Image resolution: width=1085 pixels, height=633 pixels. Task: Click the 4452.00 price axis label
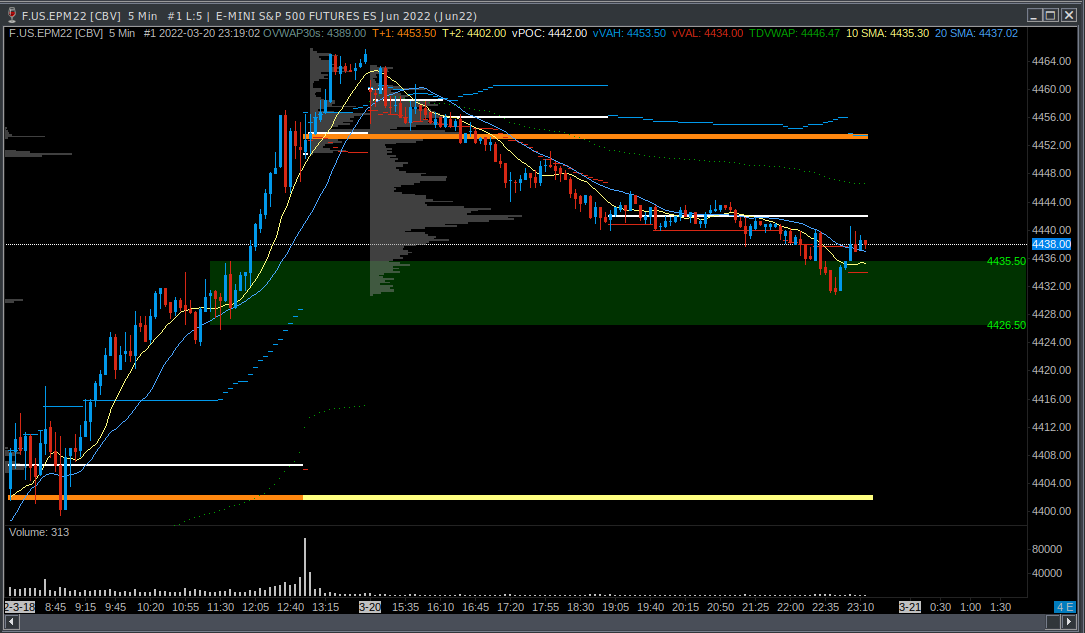pyautogui.click(x=1051, y=145)
